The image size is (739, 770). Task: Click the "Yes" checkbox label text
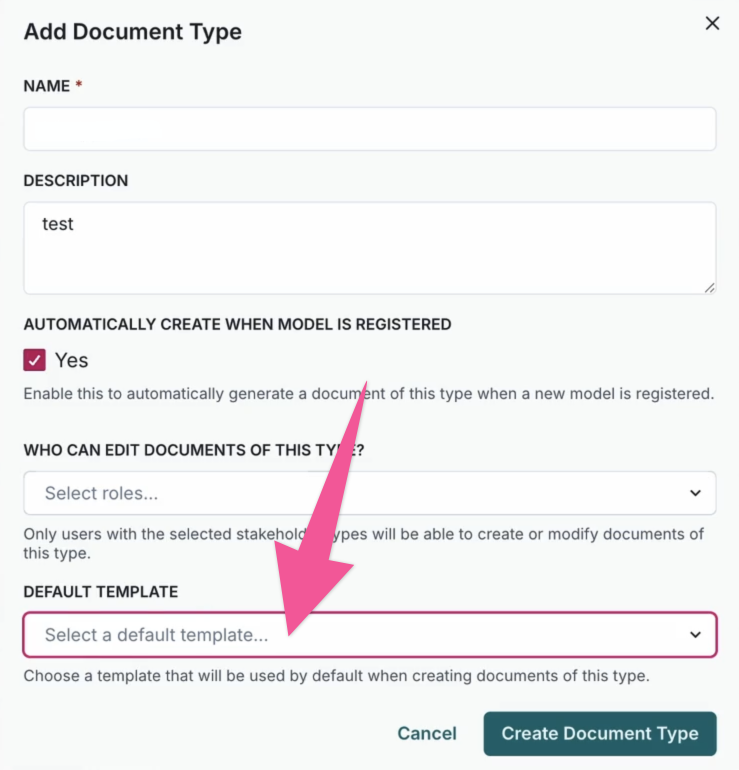click(72, 360)
